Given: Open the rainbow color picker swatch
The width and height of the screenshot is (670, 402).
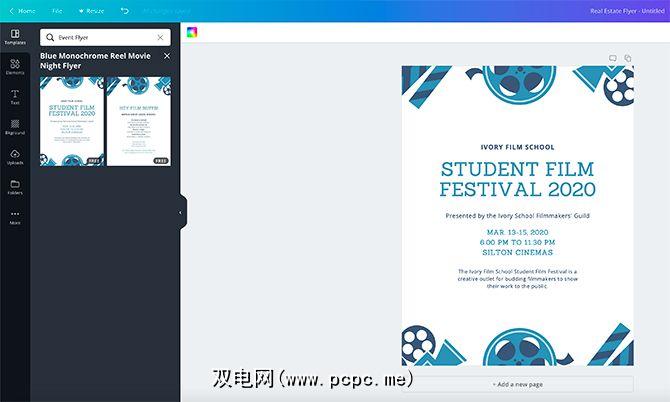Looking at the screenshot, I should [192, 32].
